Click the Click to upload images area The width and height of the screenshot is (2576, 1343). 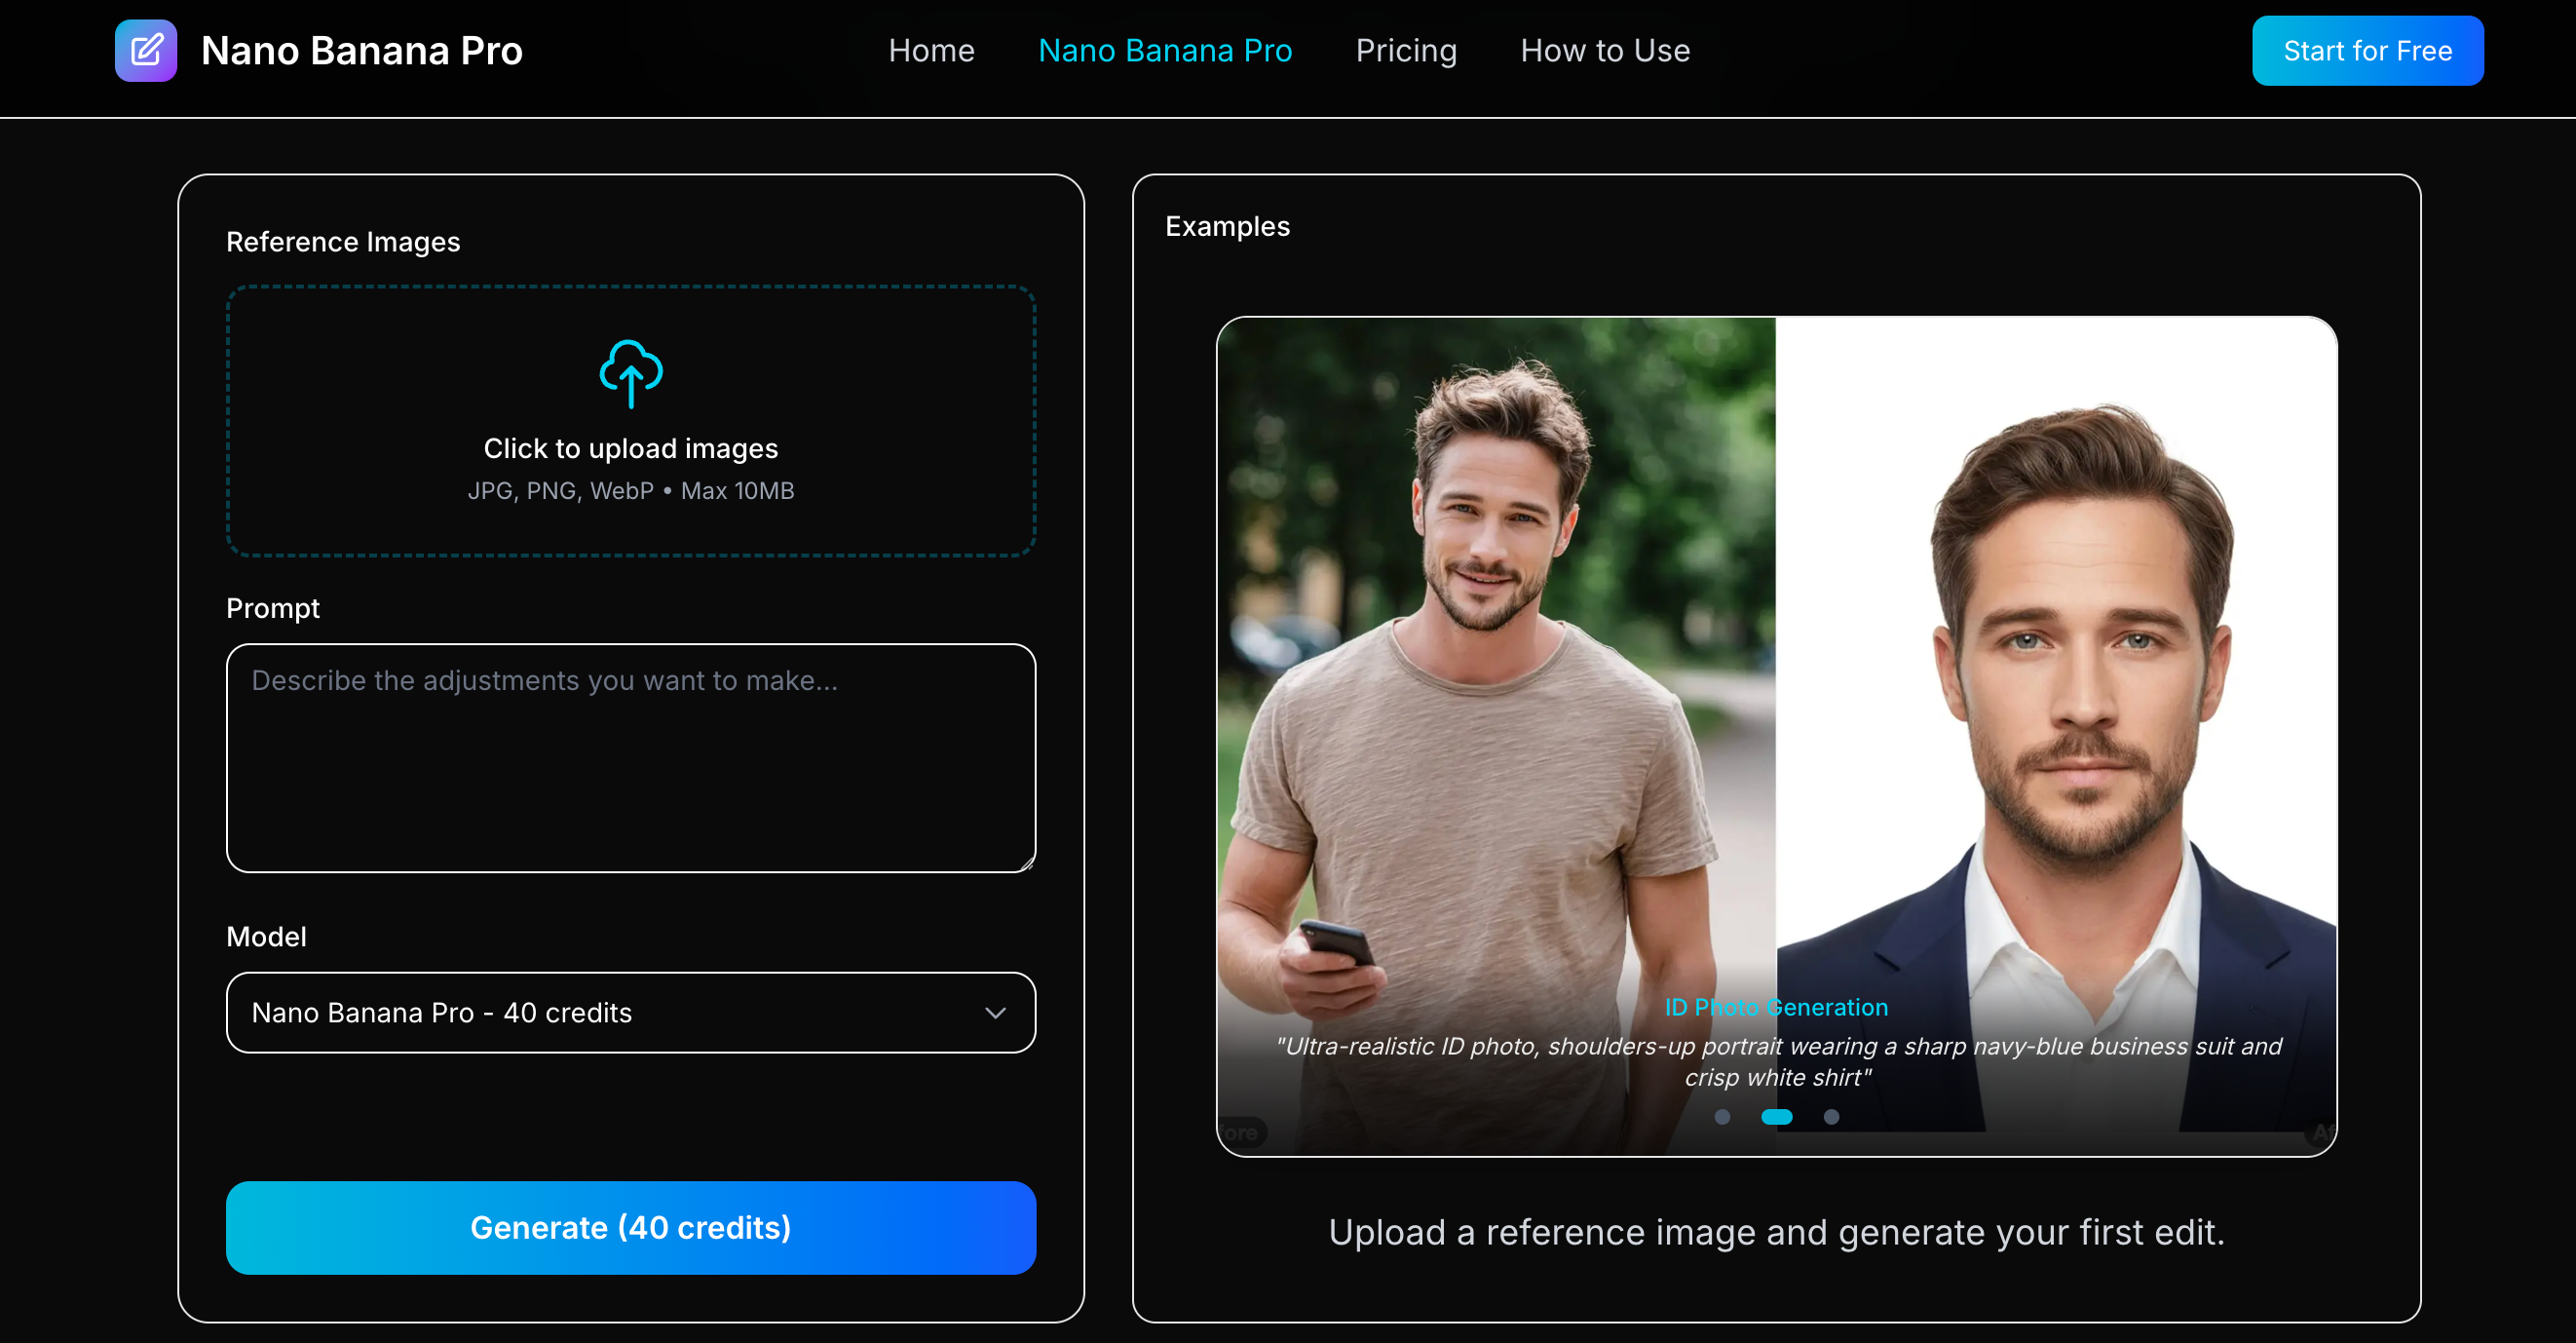[630, 447]
